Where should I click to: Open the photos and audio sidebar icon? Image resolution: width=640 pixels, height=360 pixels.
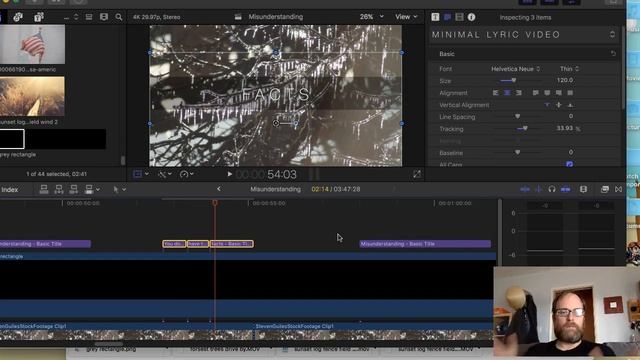tap(18, 17)
